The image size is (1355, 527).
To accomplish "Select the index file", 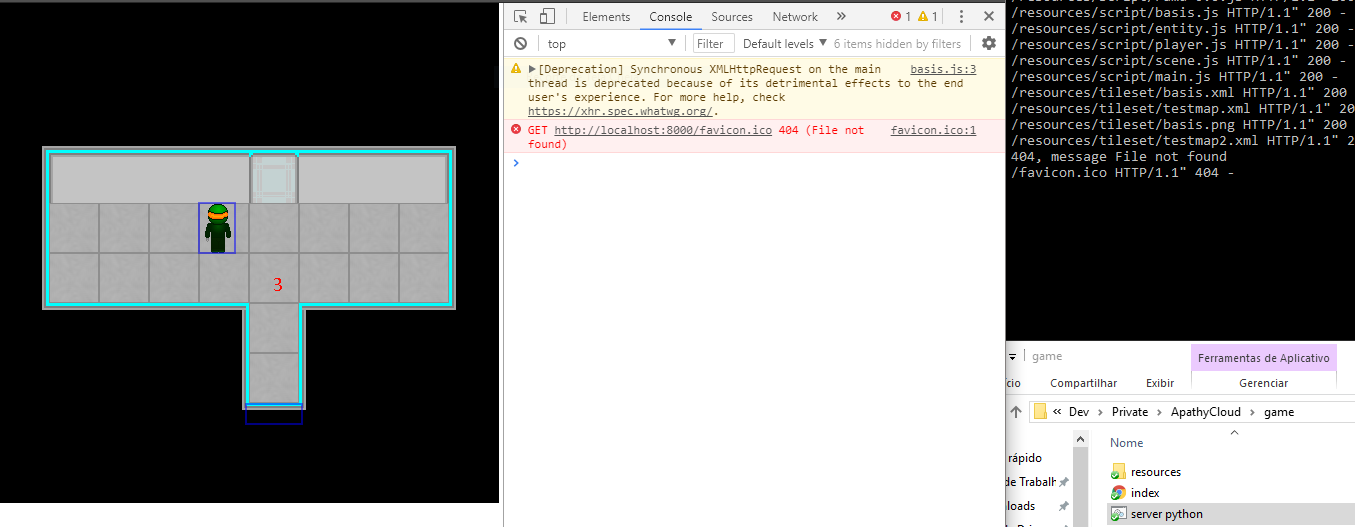I will (1145, 493).
